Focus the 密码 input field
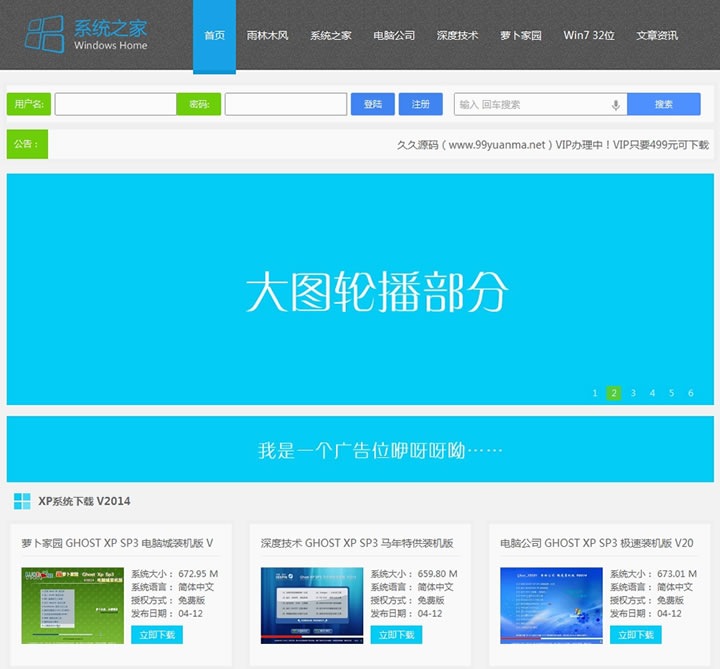 coord(286,104)
